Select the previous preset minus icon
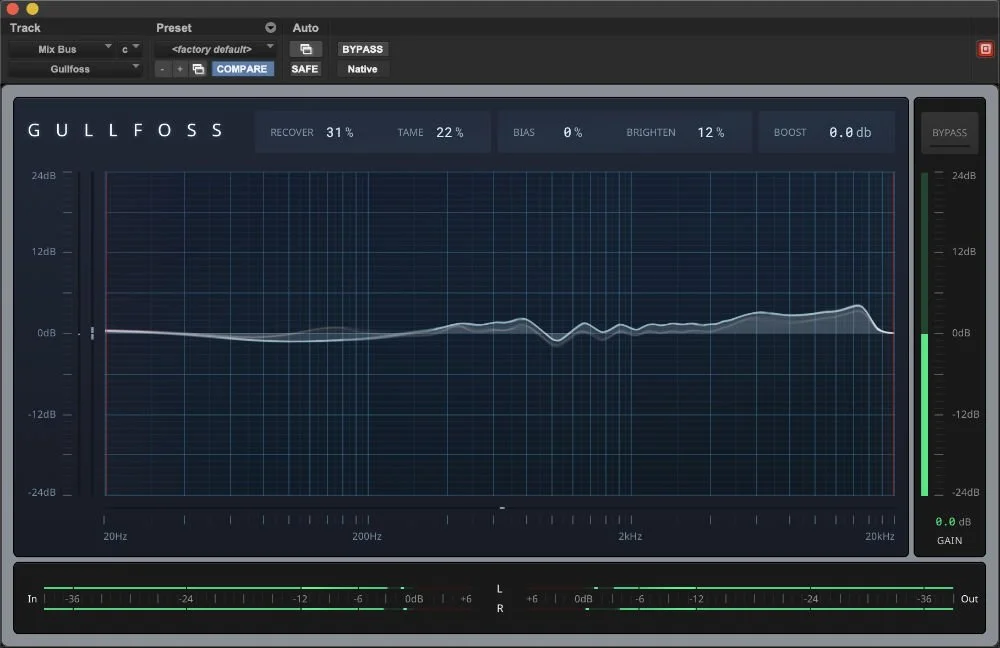Viewport: 1000px width, 648px height. 162,69
